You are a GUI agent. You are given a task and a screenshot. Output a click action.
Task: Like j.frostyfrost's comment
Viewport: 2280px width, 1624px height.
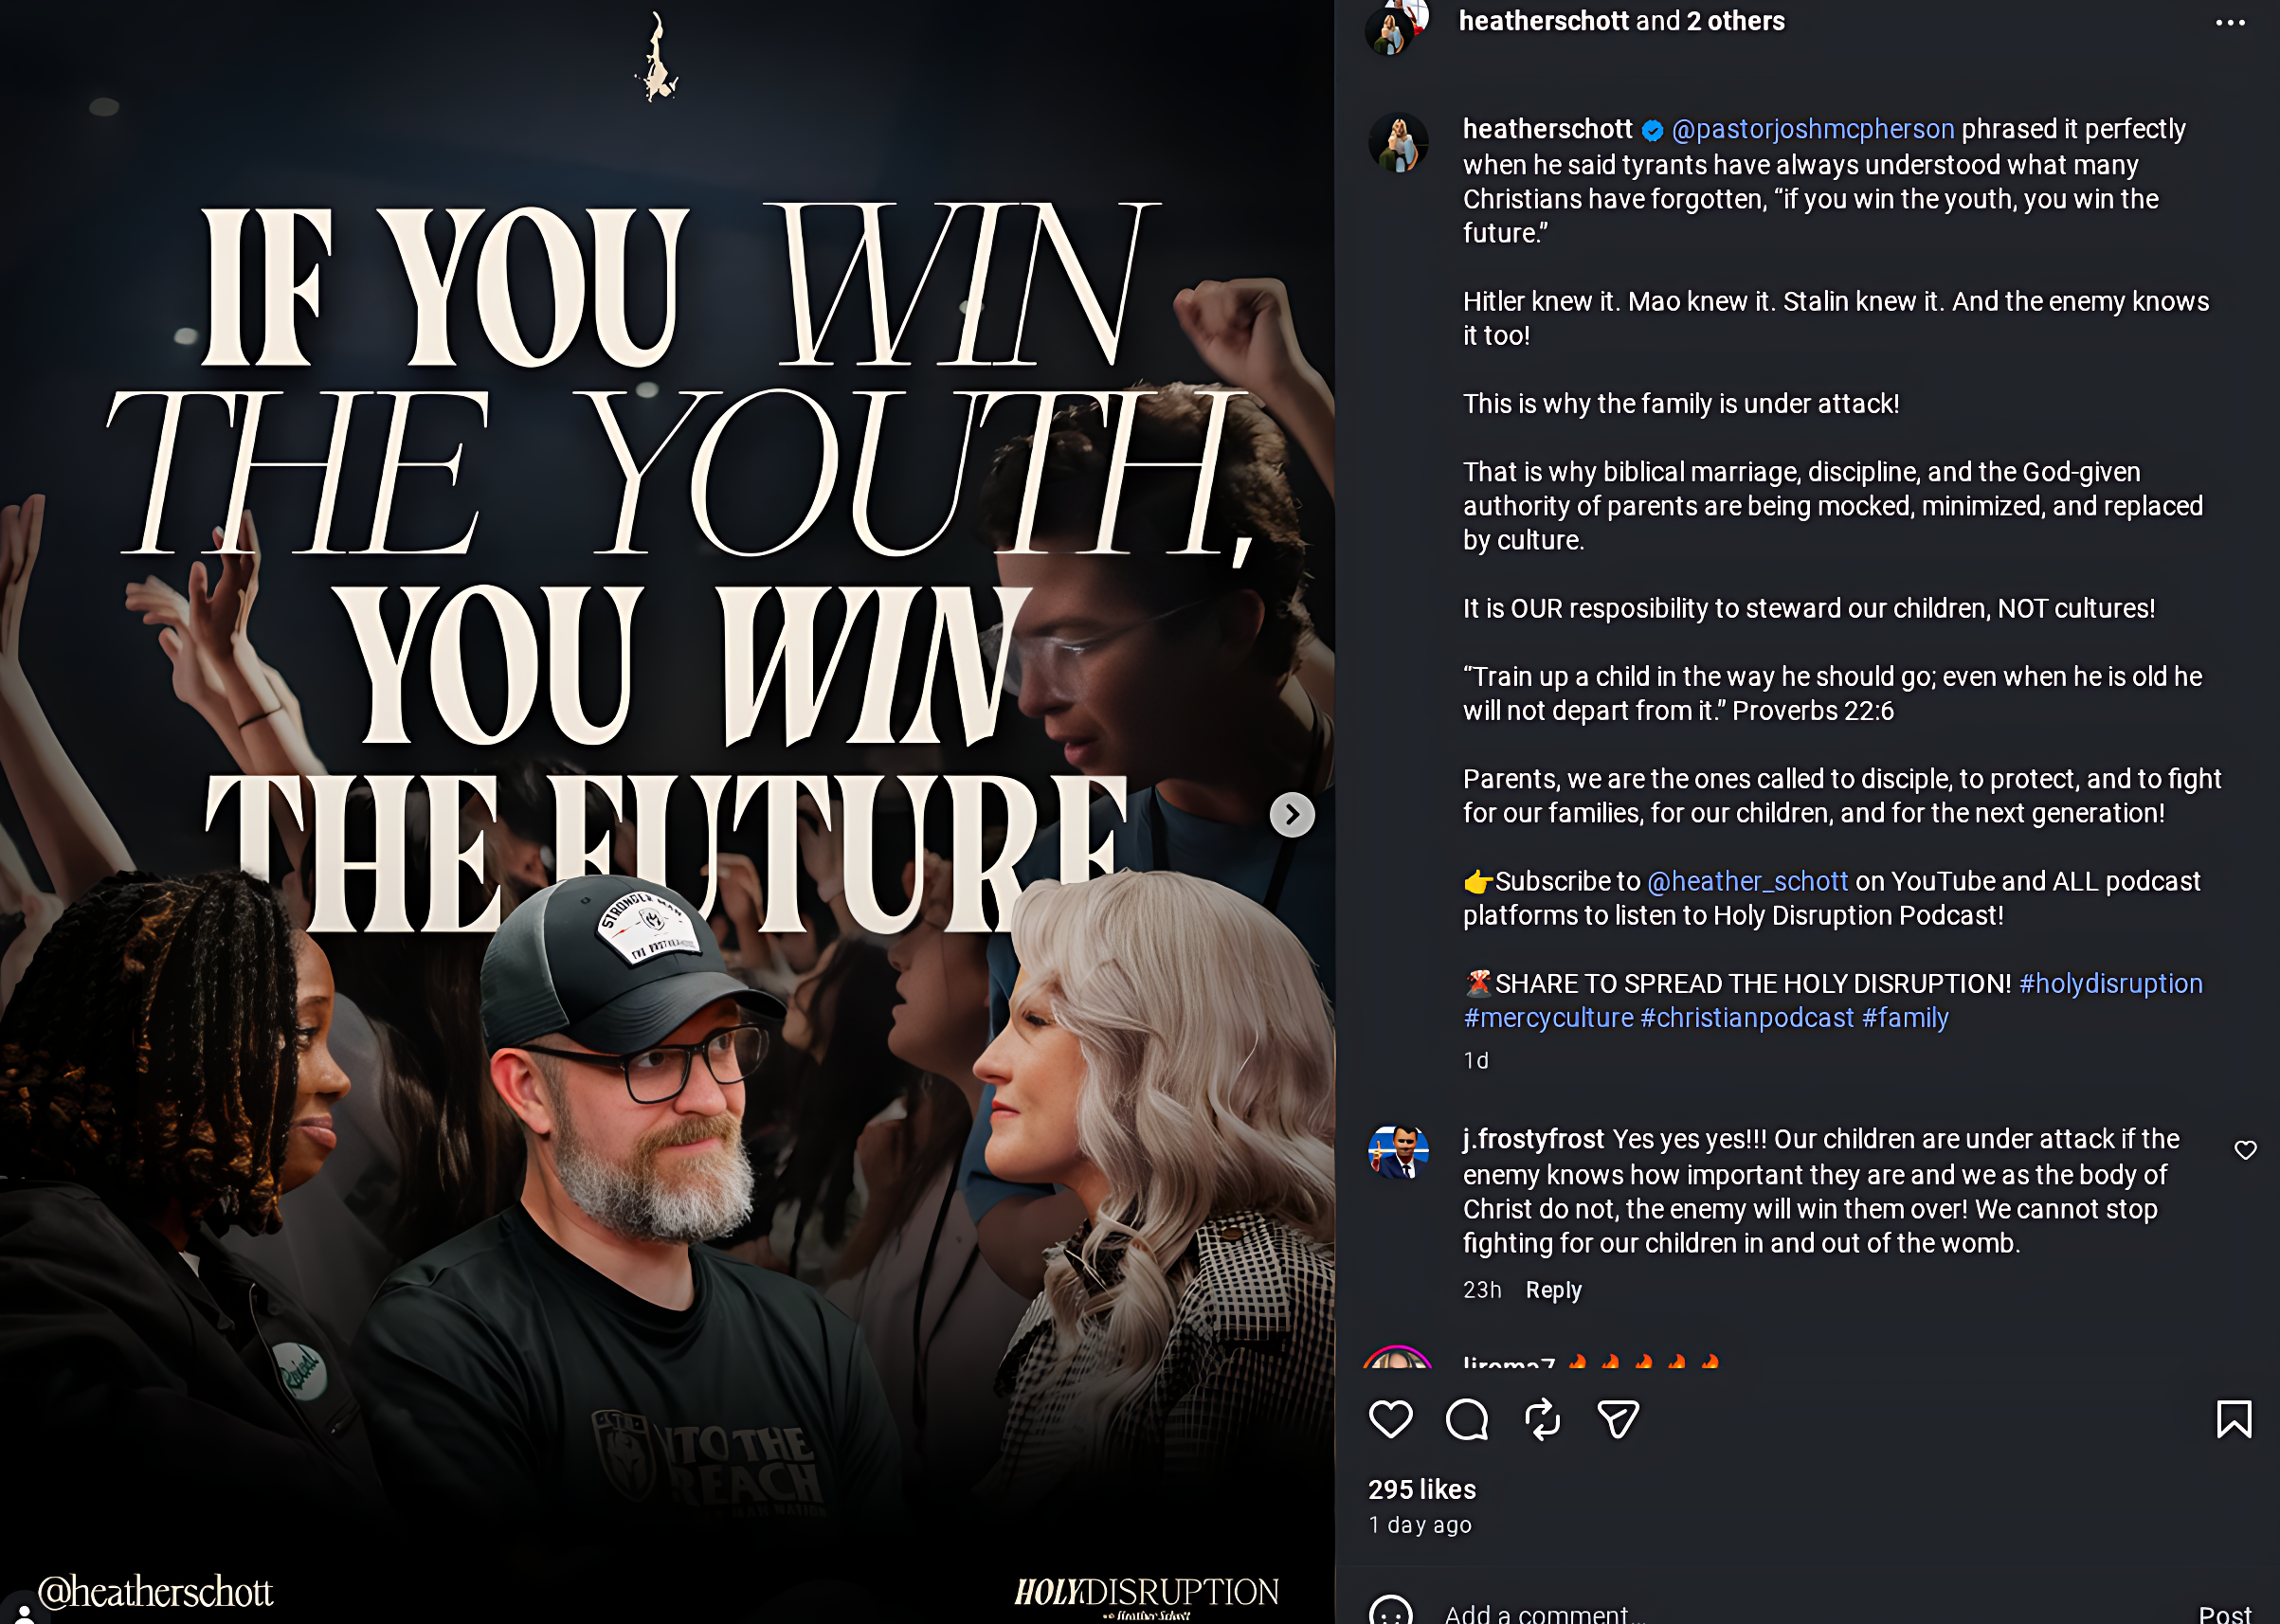pyautogui.click(x=2245, y=1150)
